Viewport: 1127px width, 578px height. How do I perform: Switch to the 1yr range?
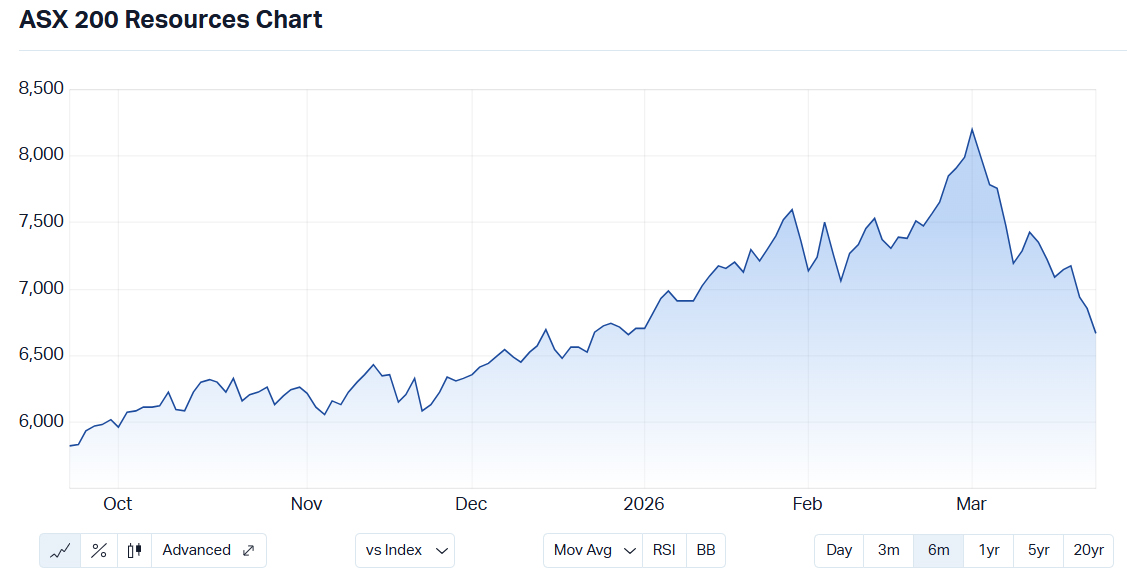point(988,550)
